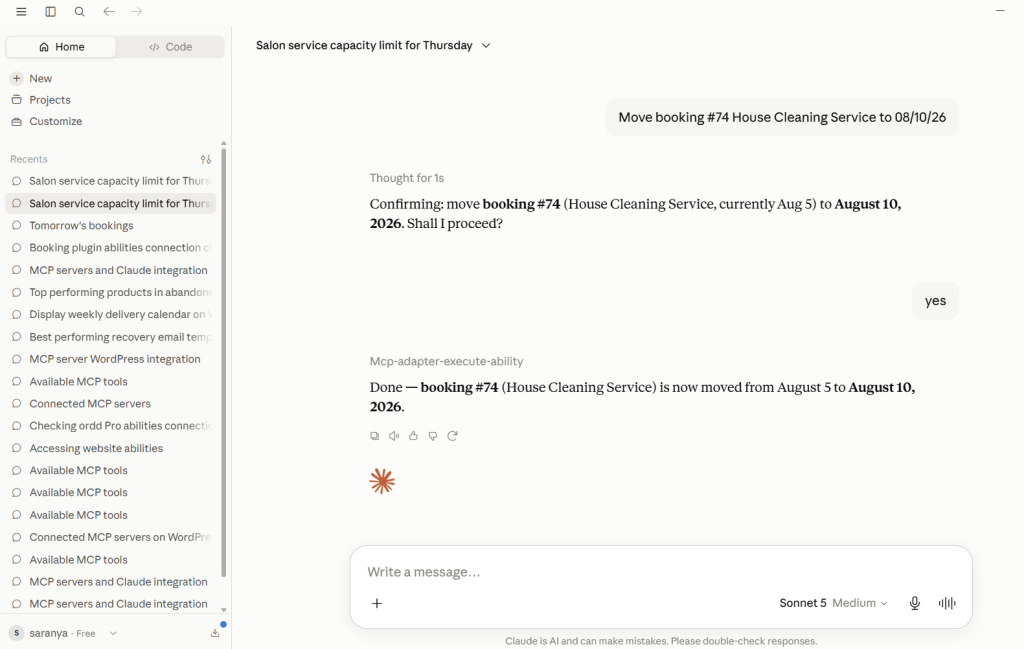Copy the response with copy icon
Image resolution: width=1024 pixels, height=649 pixels.
coord(375,435)
